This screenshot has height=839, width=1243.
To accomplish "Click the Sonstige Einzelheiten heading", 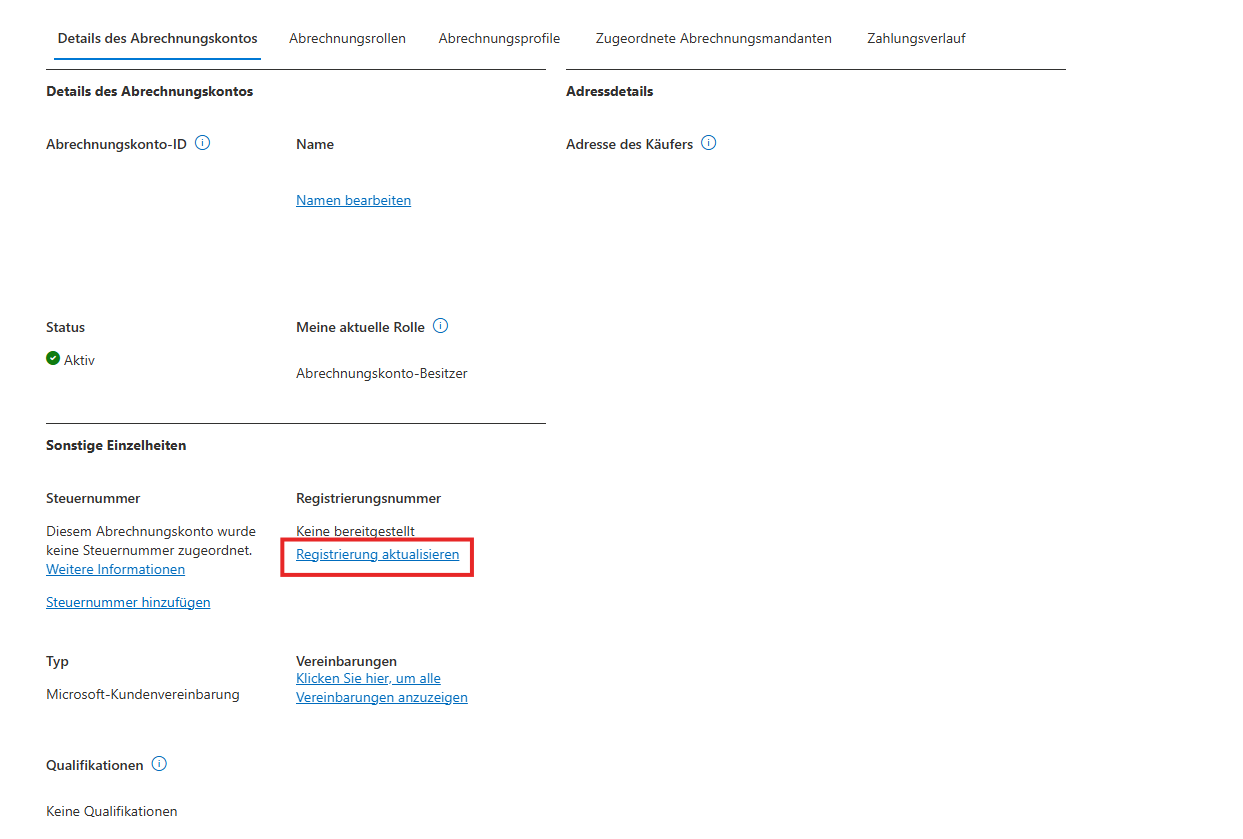I will coord(116,445).
